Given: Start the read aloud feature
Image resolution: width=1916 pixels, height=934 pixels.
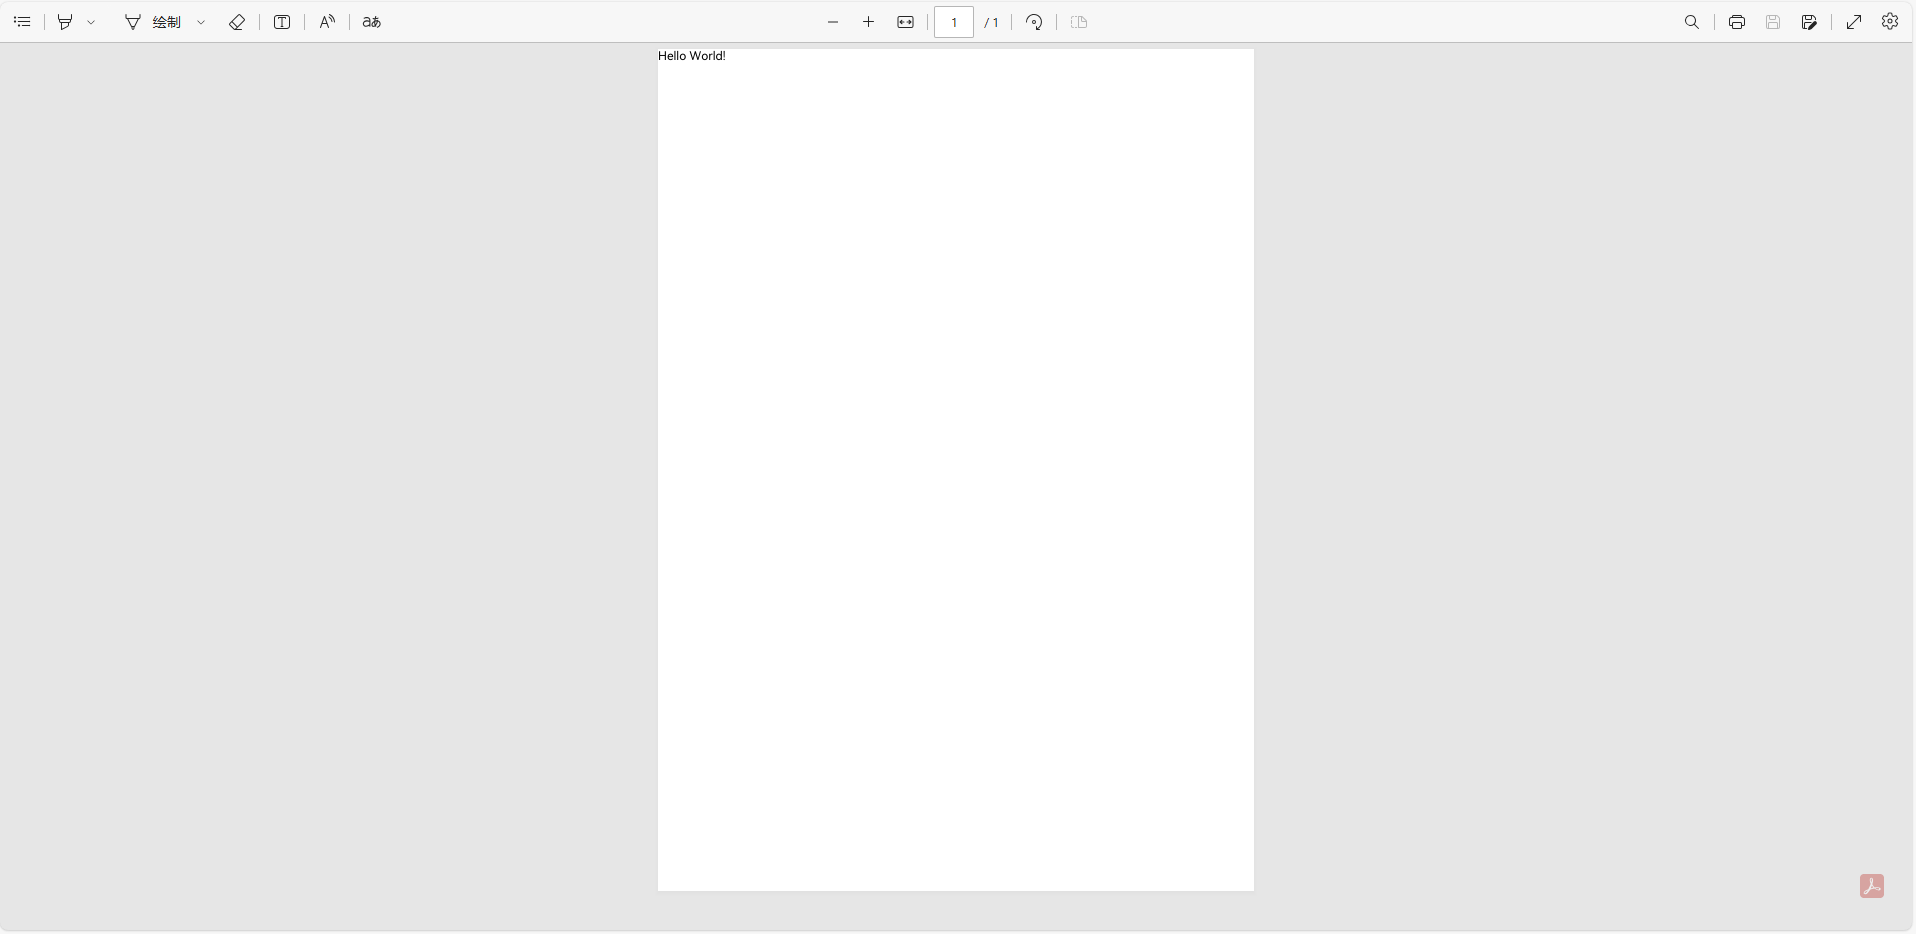Looking at the screenshot, I should [x=327, y=22].
